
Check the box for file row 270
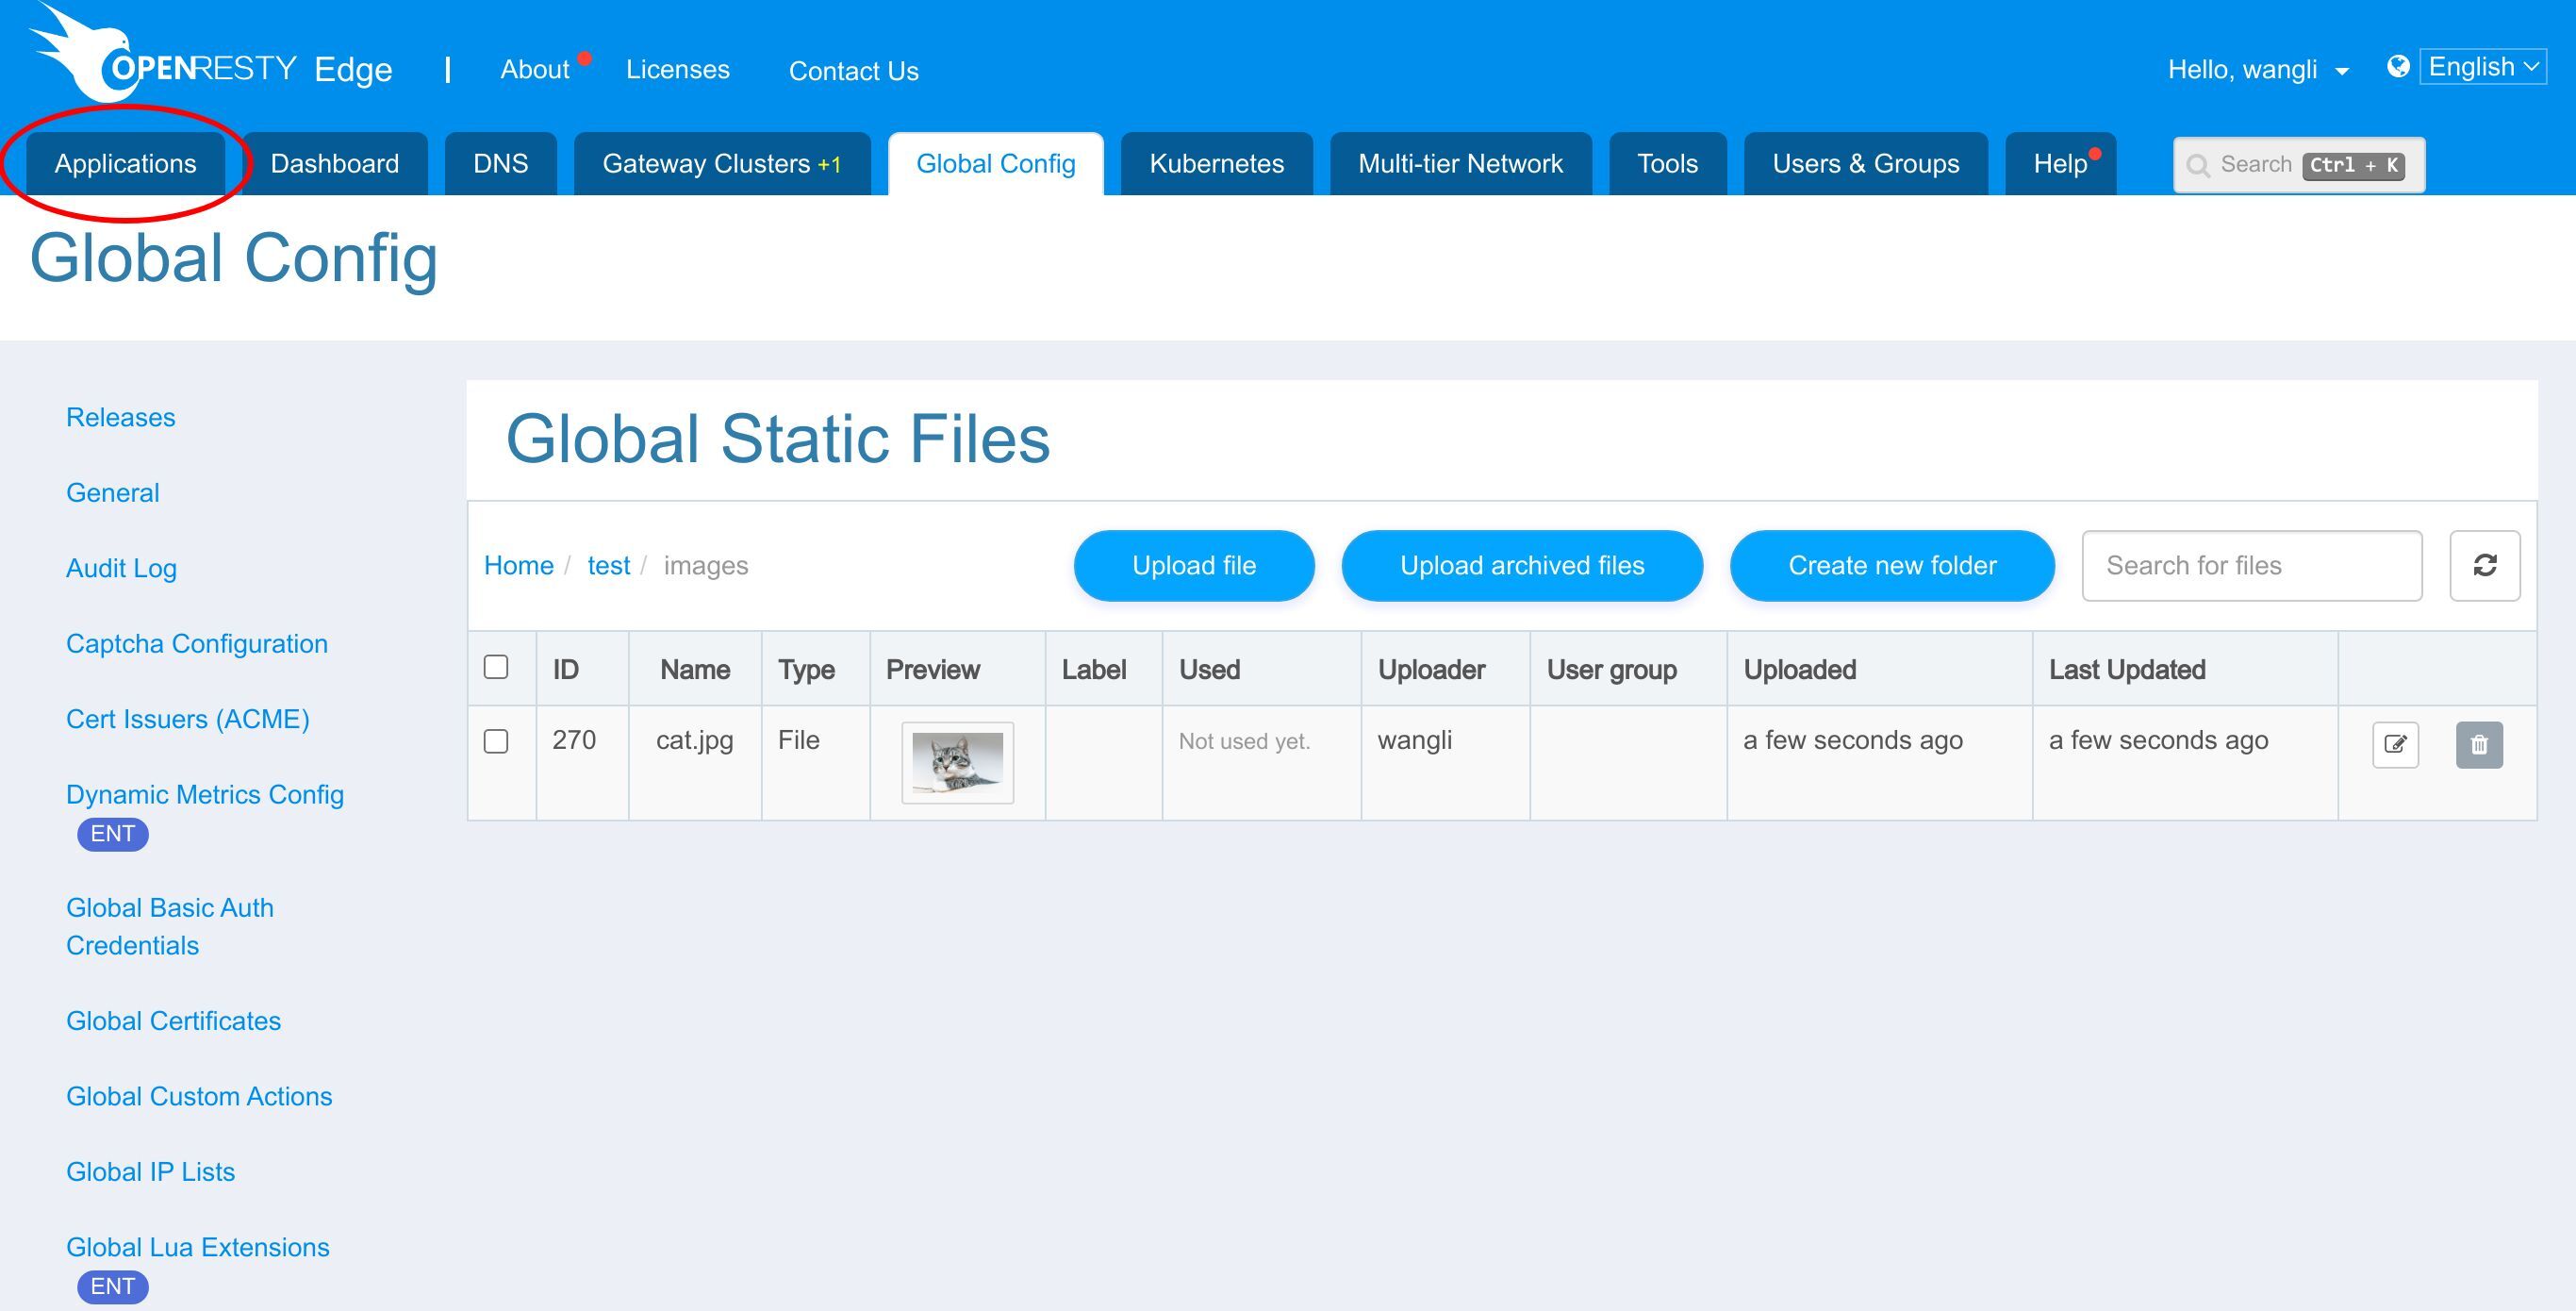pos(496,741)
